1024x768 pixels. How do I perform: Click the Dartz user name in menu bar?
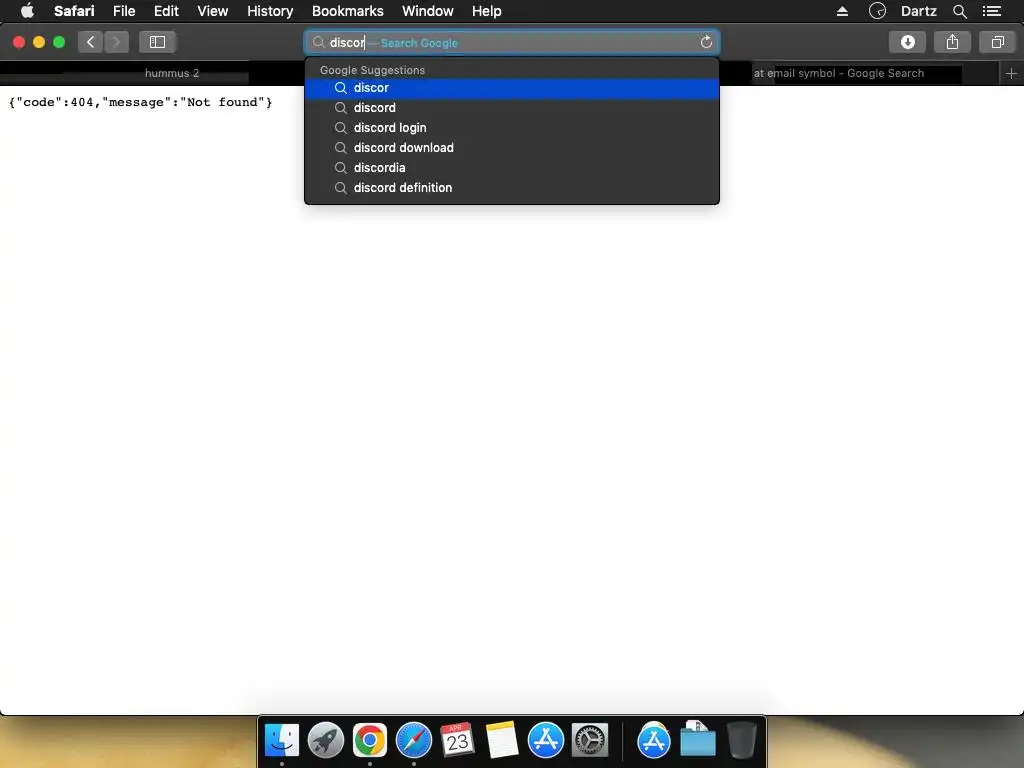pyautogui.click(x=918, y=11)
